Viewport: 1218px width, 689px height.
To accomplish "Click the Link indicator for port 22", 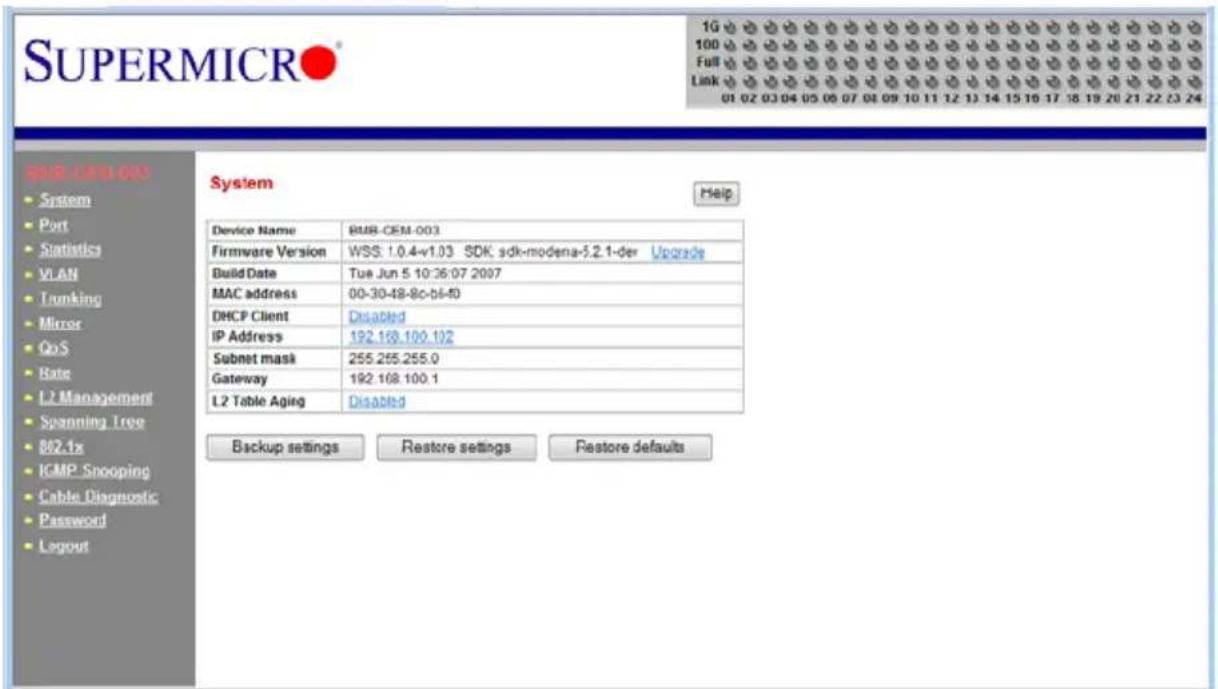I will coord(1154,80).
